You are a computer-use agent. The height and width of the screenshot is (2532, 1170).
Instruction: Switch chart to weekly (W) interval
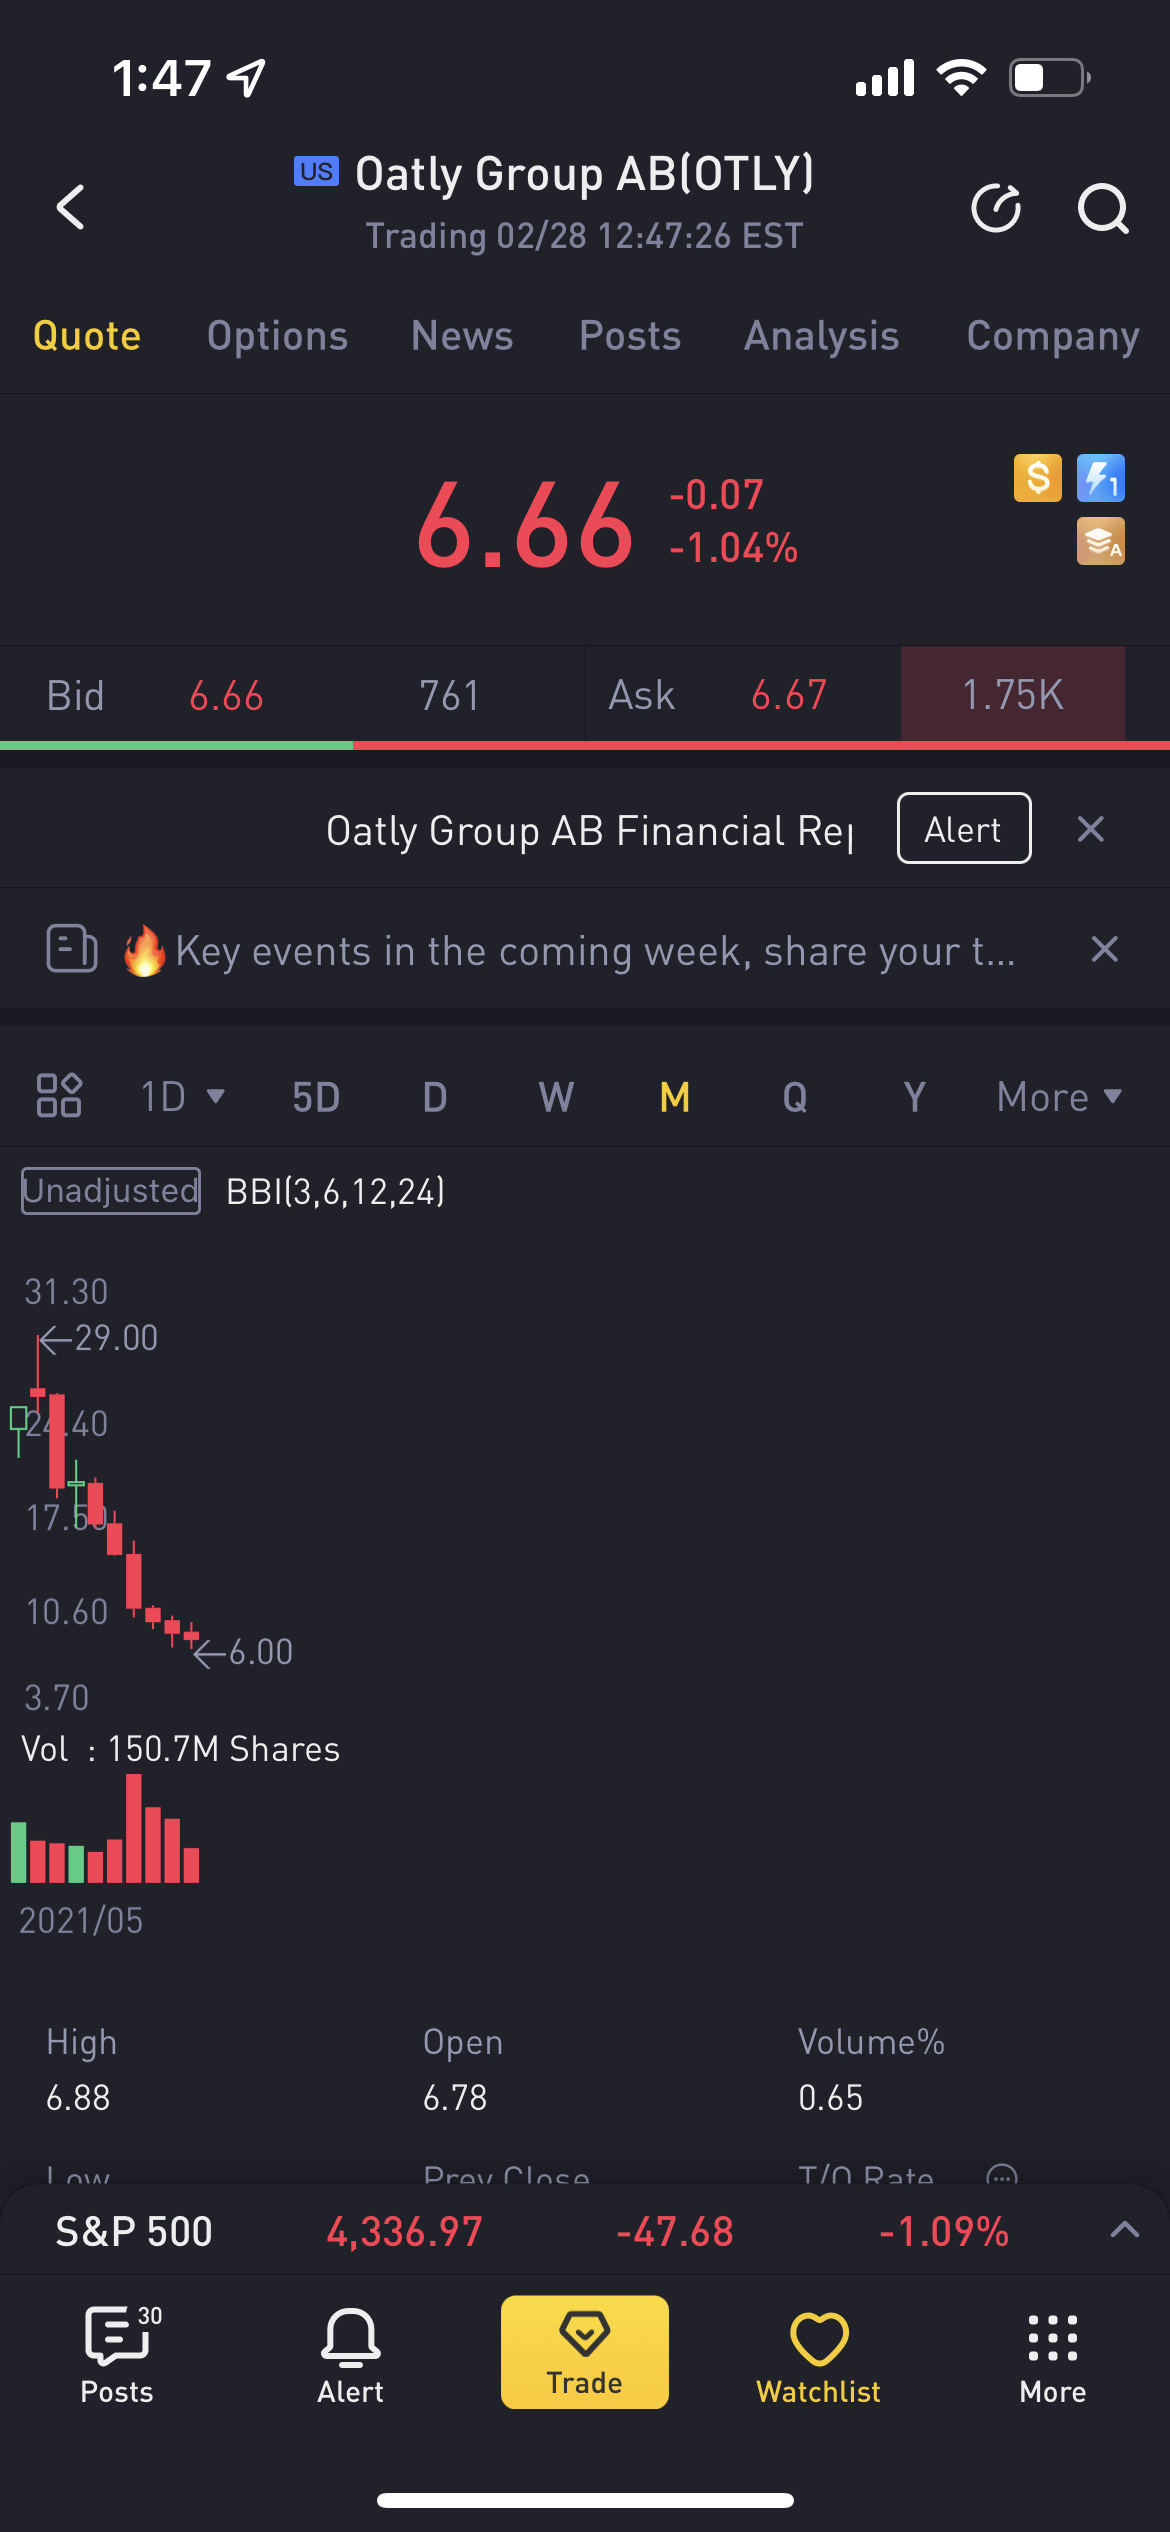click(x=556, y=1097)
